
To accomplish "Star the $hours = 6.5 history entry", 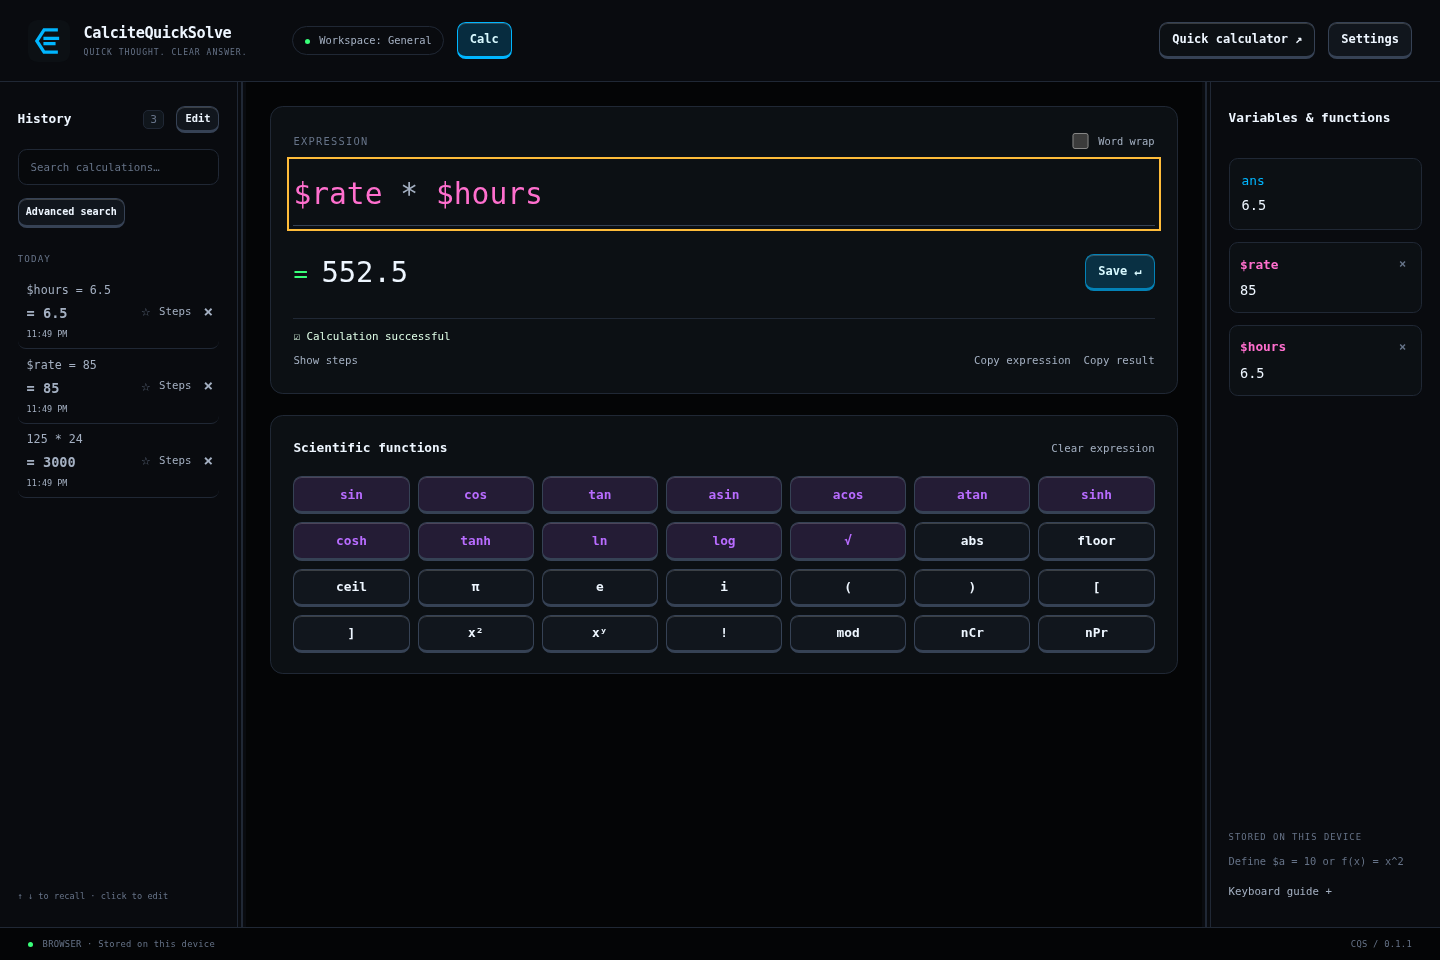I will [146, 312].
